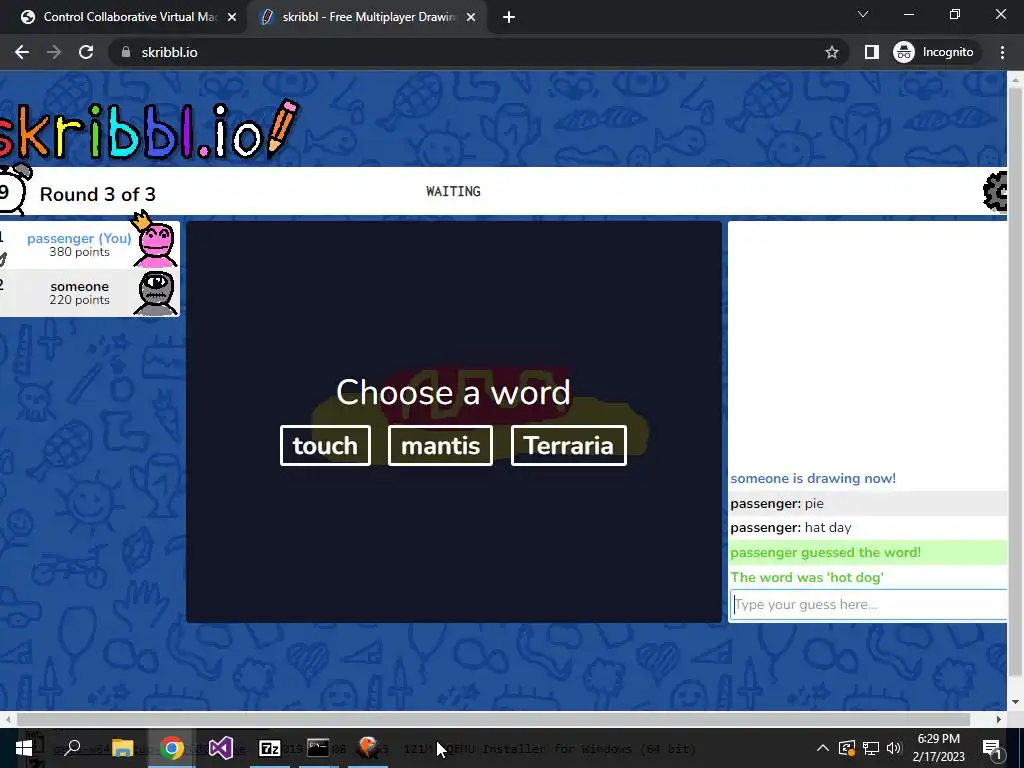
Task: Click the skribbl.io logo
Action: click(149, 129)
